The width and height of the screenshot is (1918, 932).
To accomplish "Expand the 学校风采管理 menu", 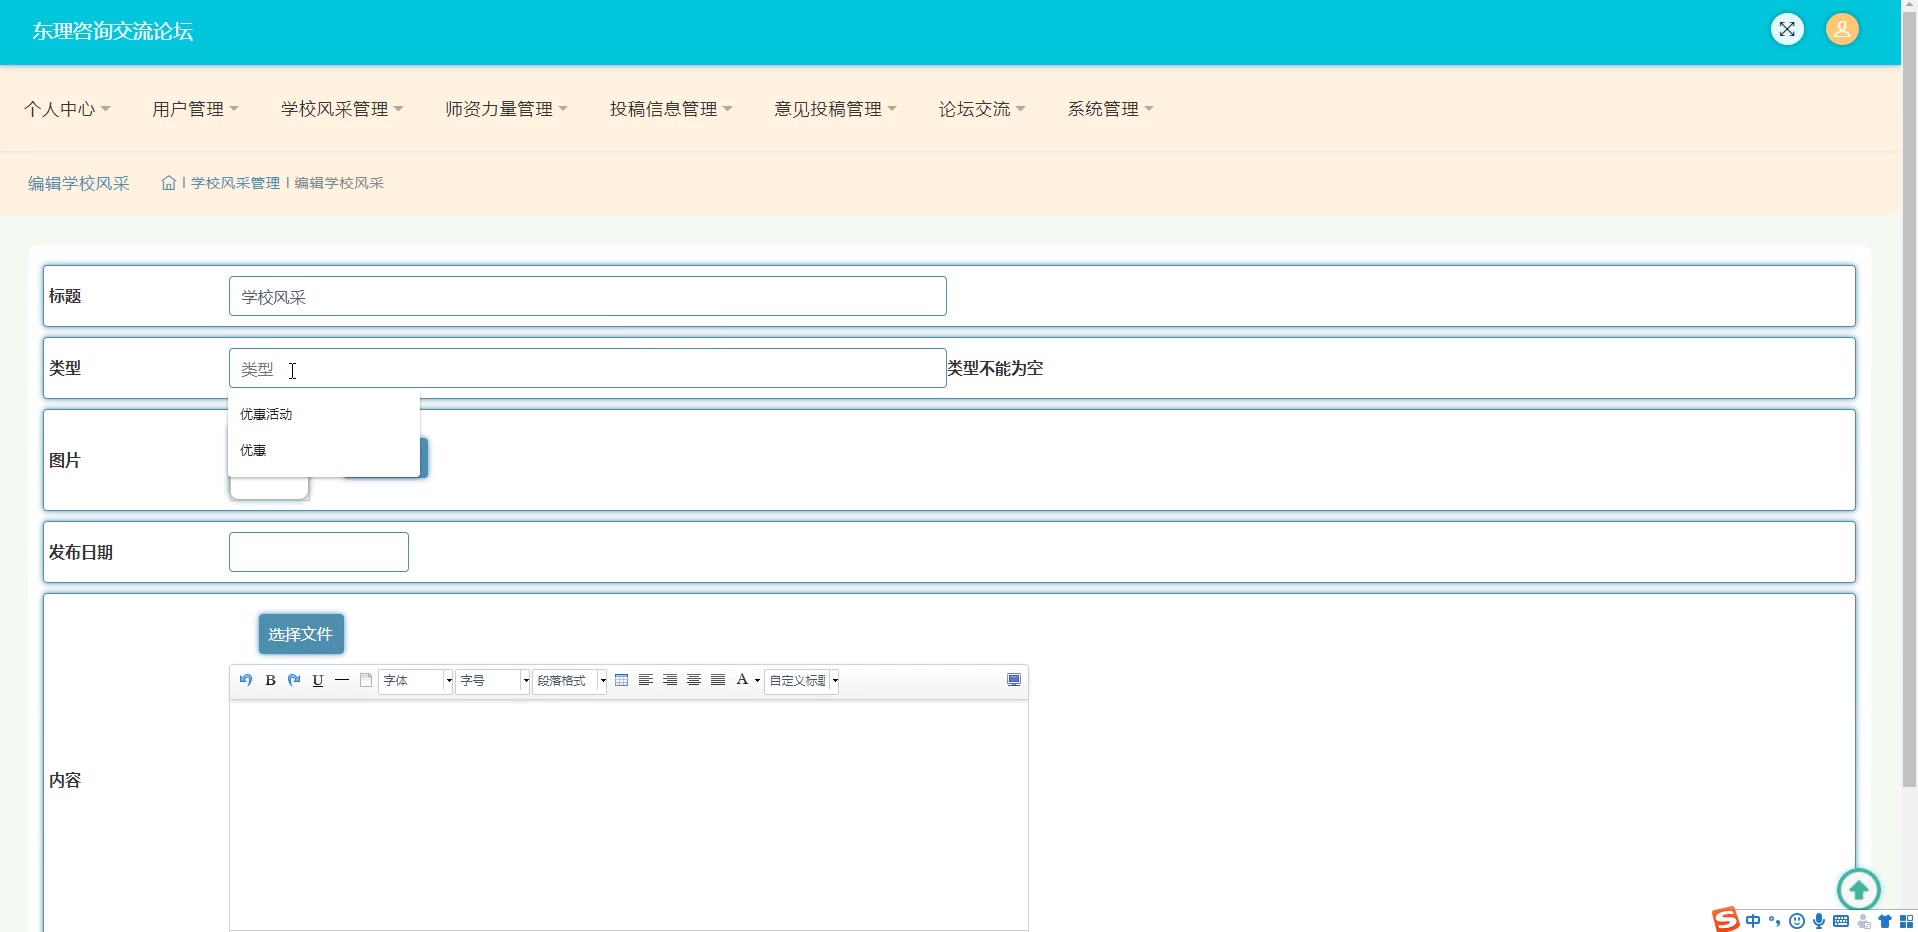I will point(342,109).
